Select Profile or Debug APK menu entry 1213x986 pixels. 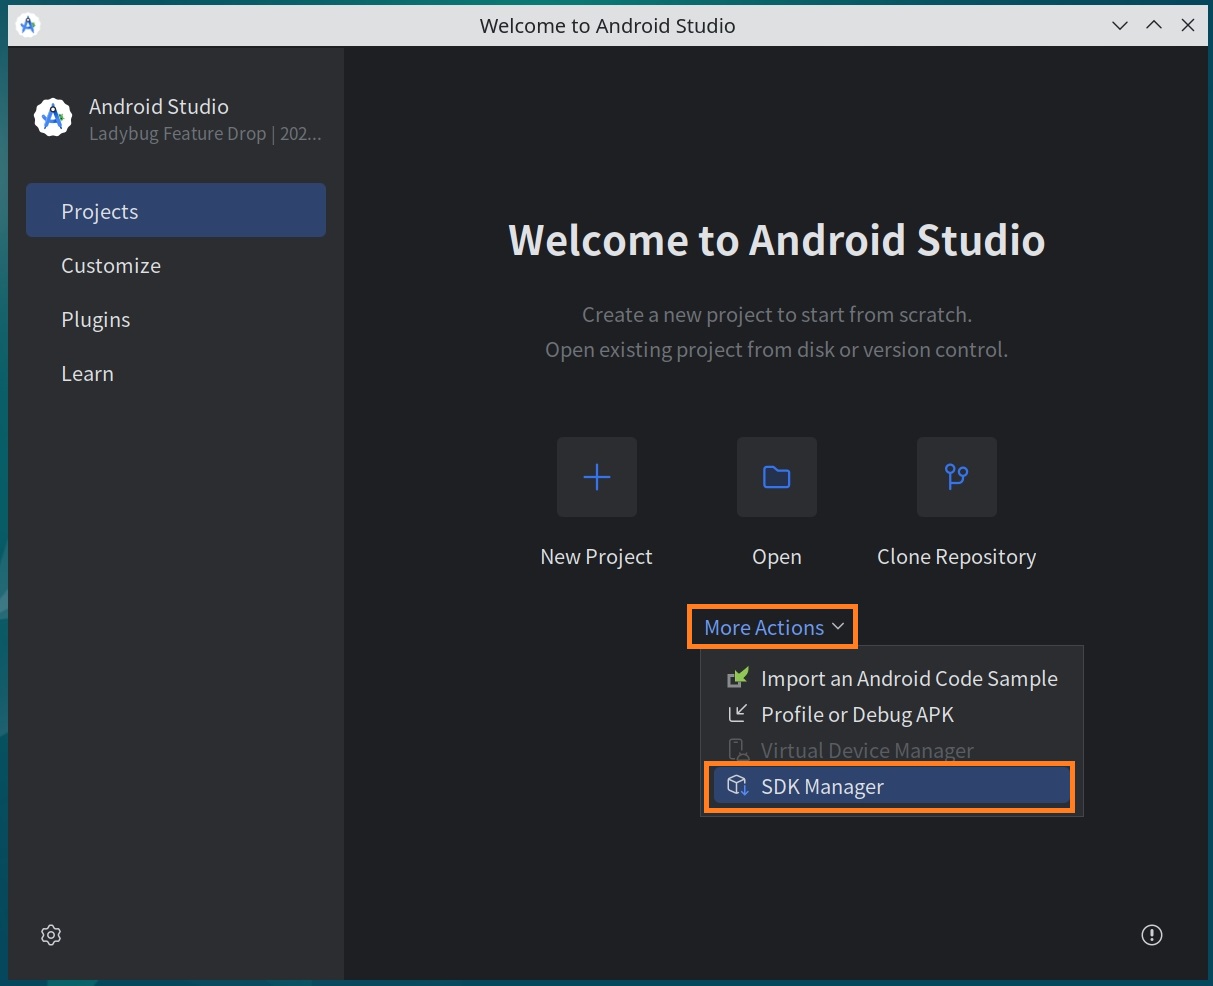(x=857, y=714)
